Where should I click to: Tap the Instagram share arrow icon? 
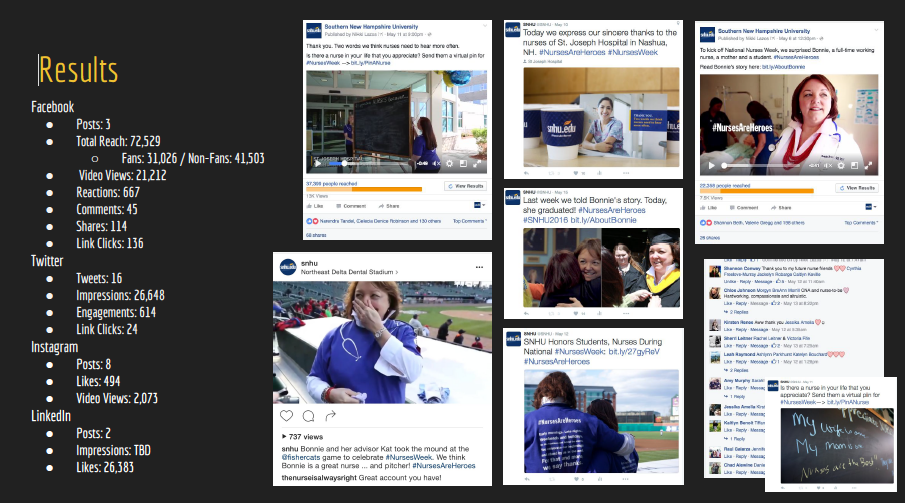coord(331,416)
